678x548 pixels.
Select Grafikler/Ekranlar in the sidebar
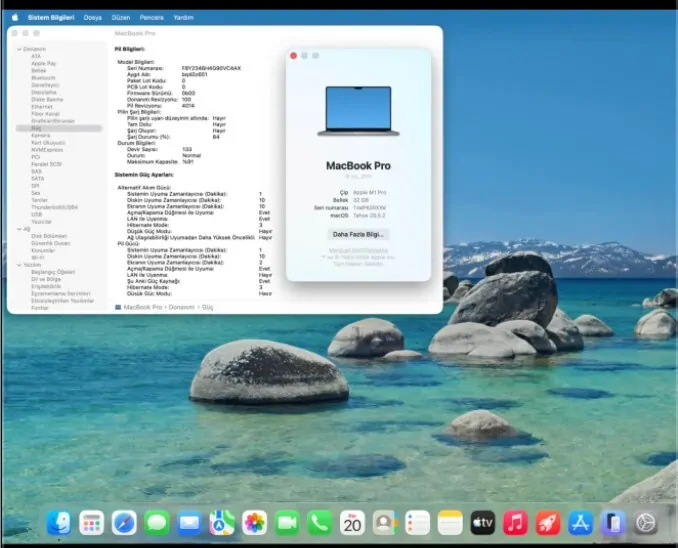coord(53,121)
